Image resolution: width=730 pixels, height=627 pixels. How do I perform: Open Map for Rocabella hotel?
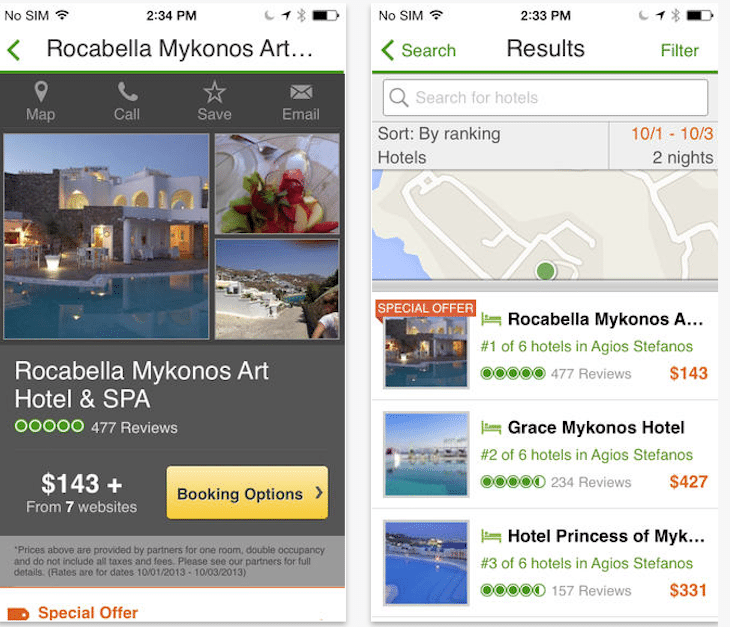point(41,101)
